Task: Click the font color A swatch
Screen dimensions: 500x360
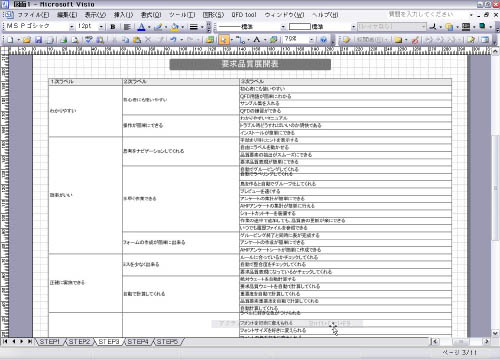Action: point(141,27)
